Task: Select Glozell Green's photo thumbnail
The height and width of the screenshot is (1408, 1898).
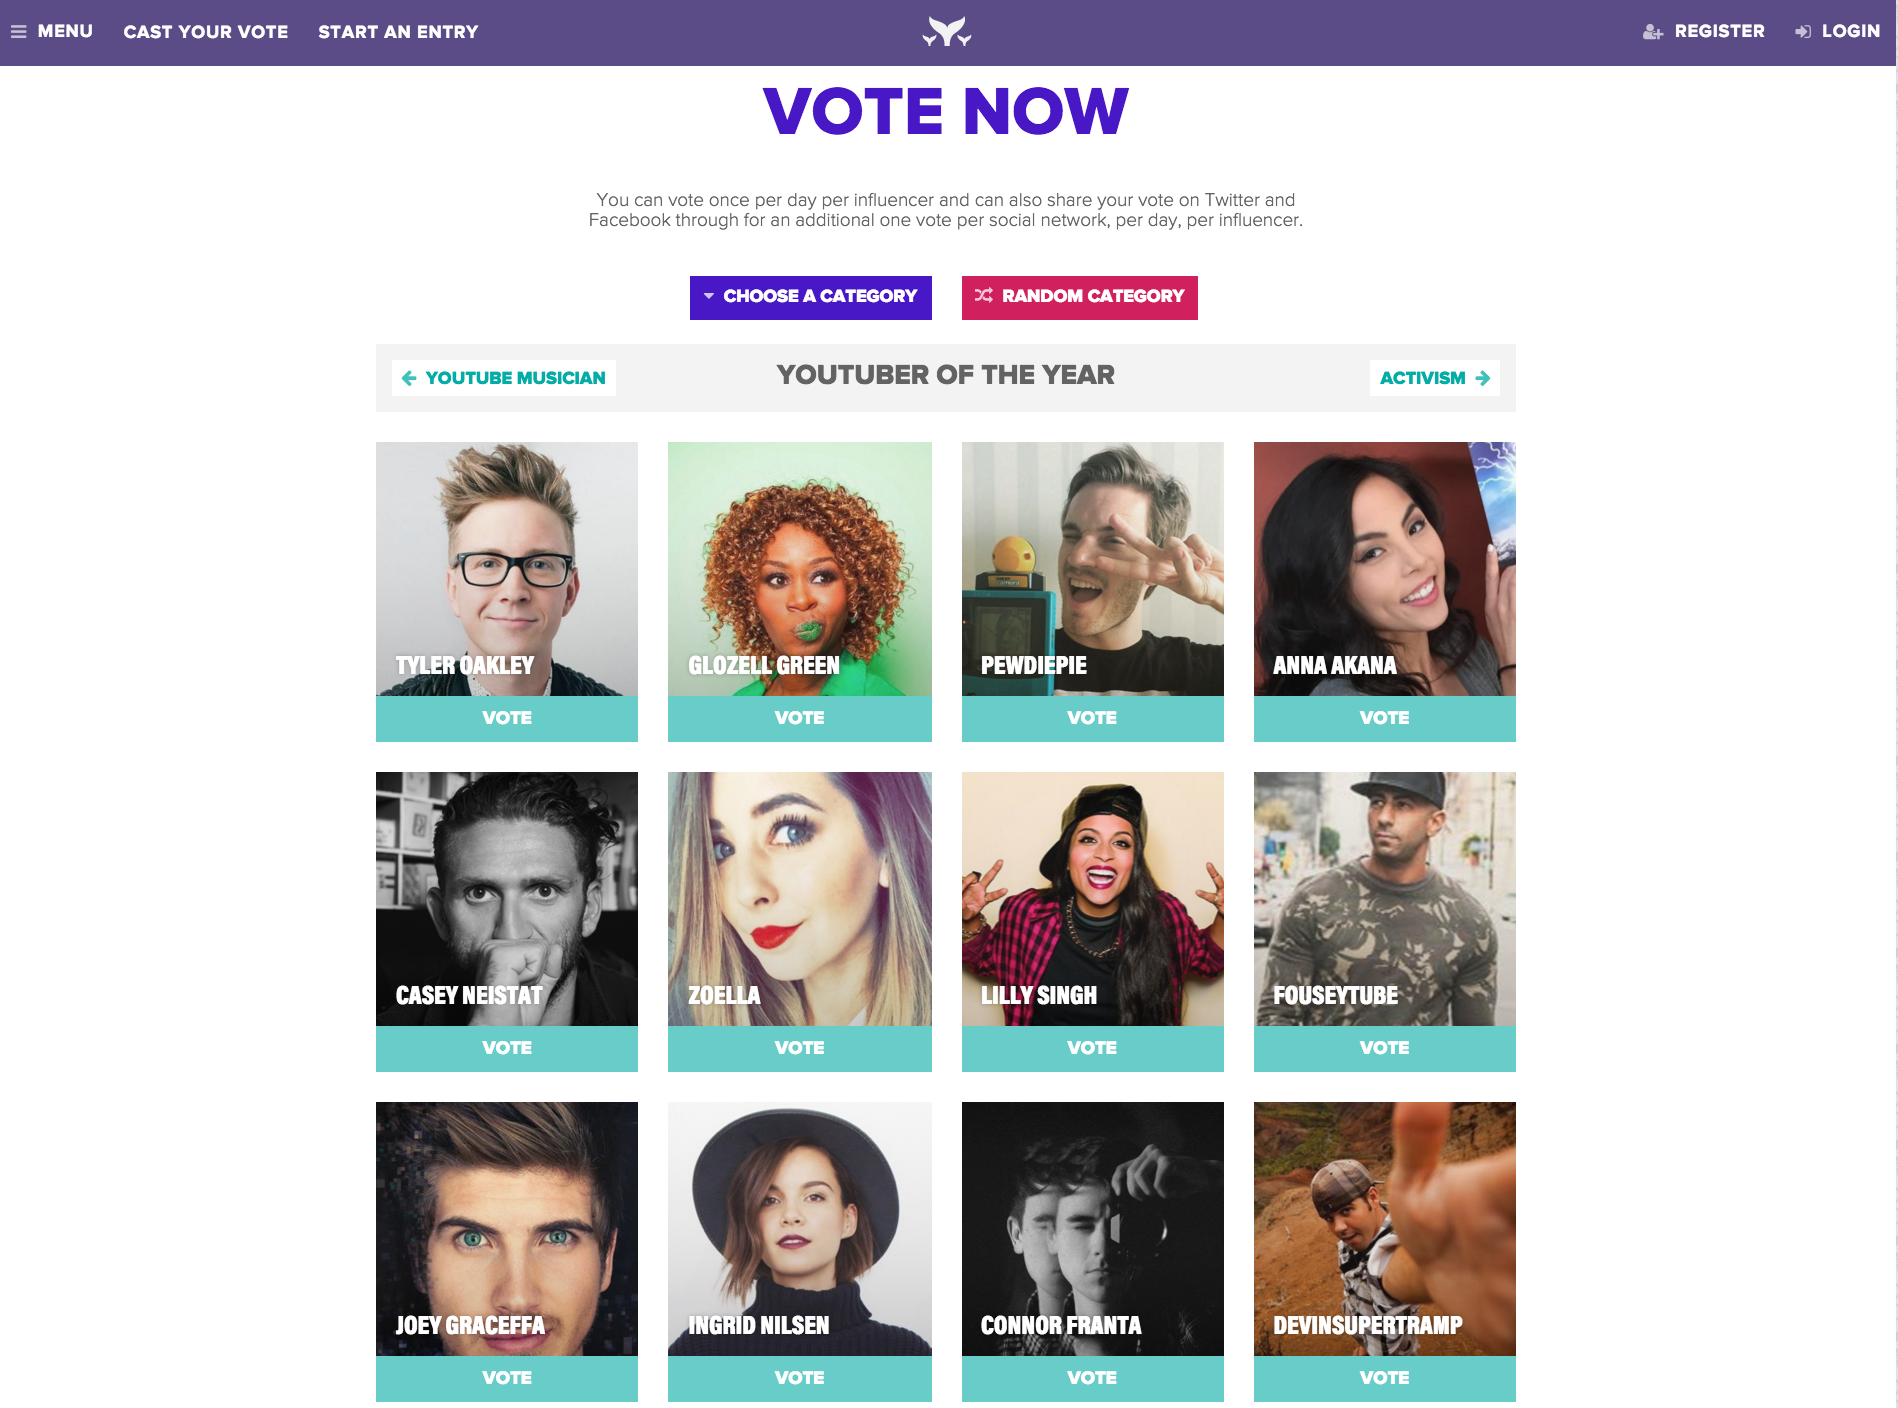Action: coord(800,569)
